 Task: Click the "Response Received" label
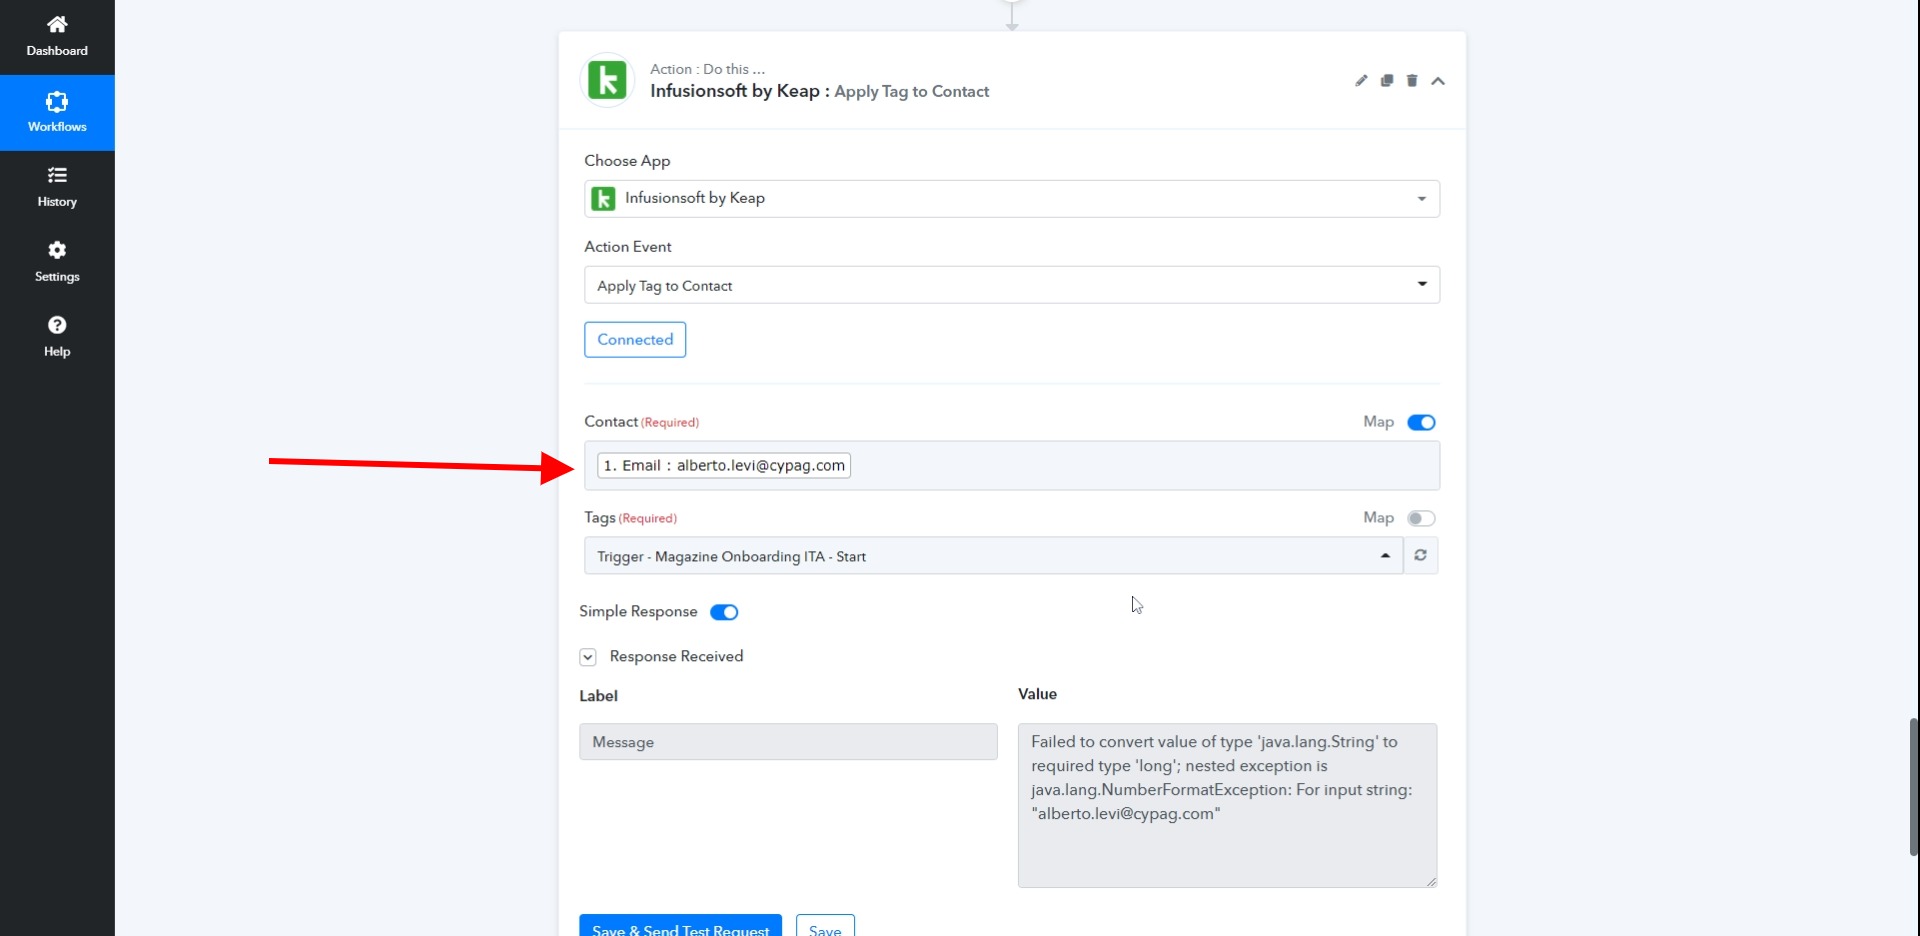(676, 657)
